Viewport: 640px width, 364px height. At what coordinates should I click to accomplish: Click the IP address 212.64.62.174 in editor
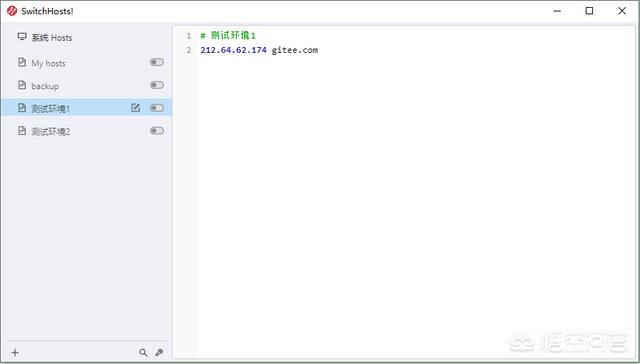coord(233,50)
